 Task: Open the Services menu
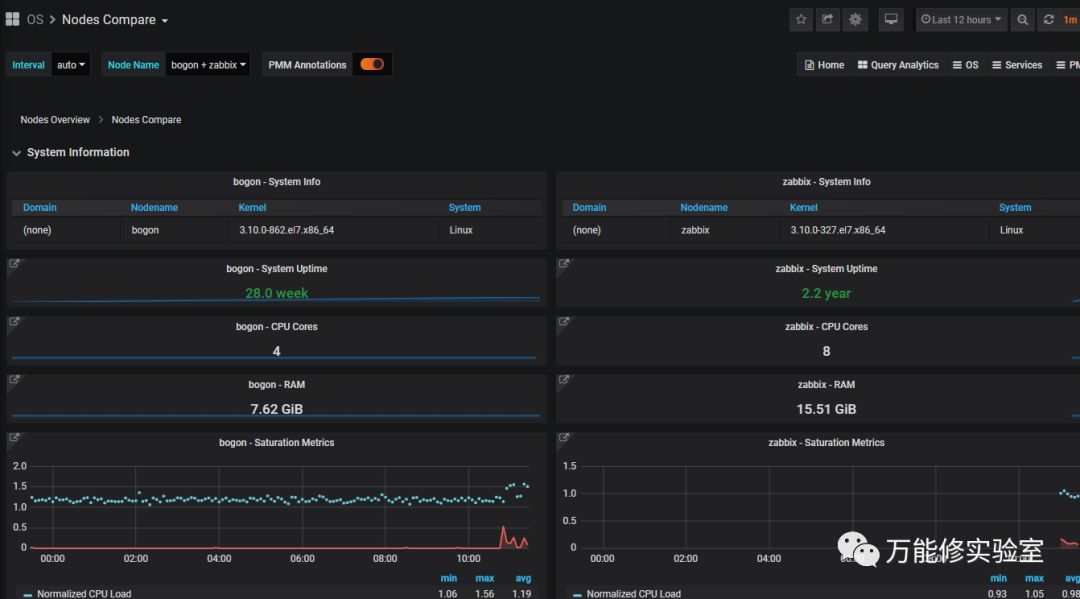coord(1017,65)
